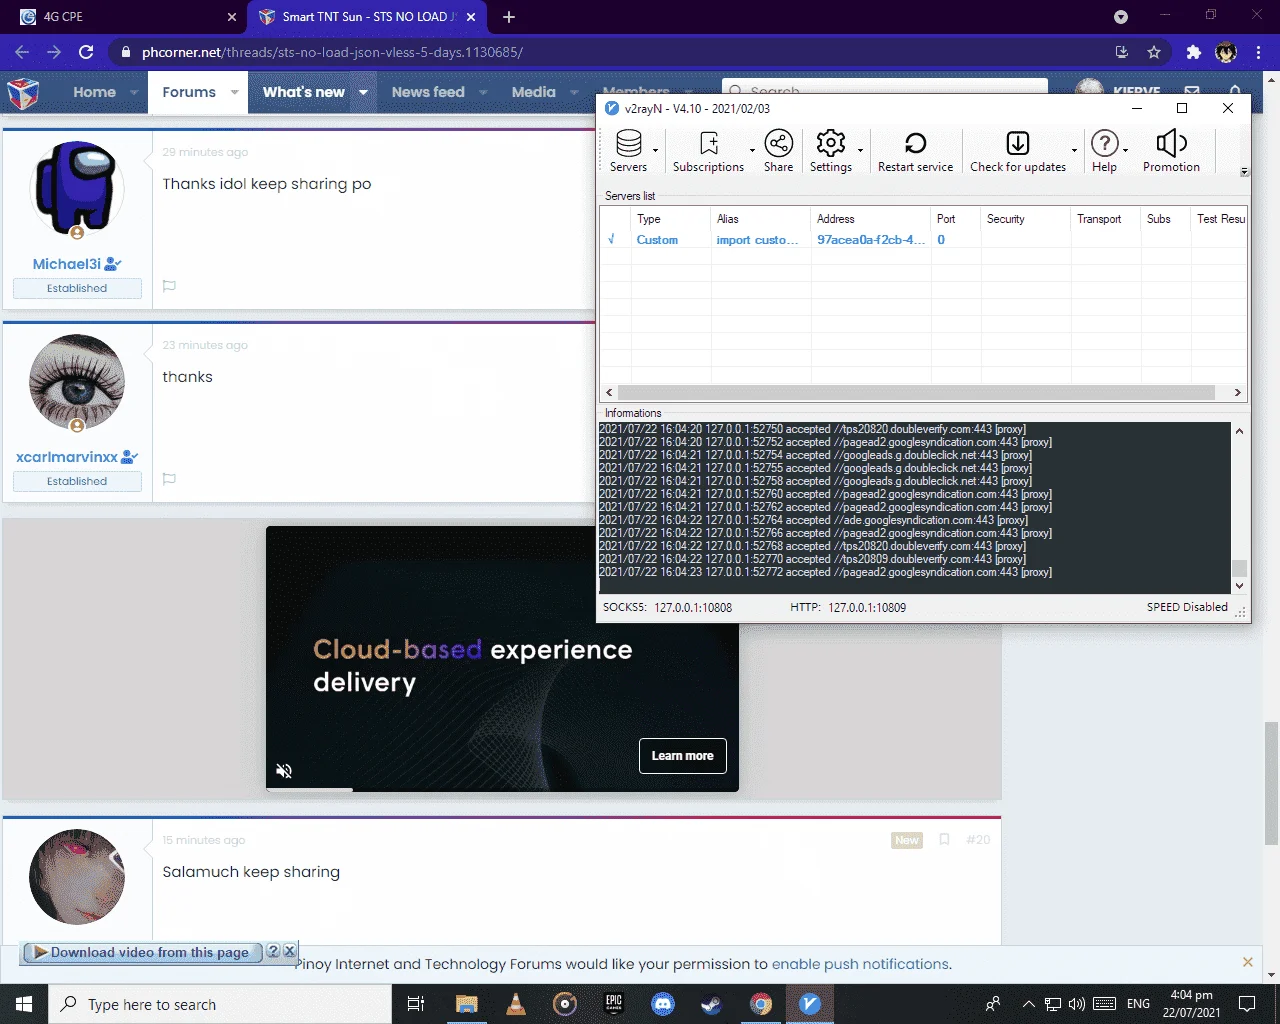Viewport: 1280px width, 1024px height.
Task: Restart the v2rayN service
Action: 915,152
